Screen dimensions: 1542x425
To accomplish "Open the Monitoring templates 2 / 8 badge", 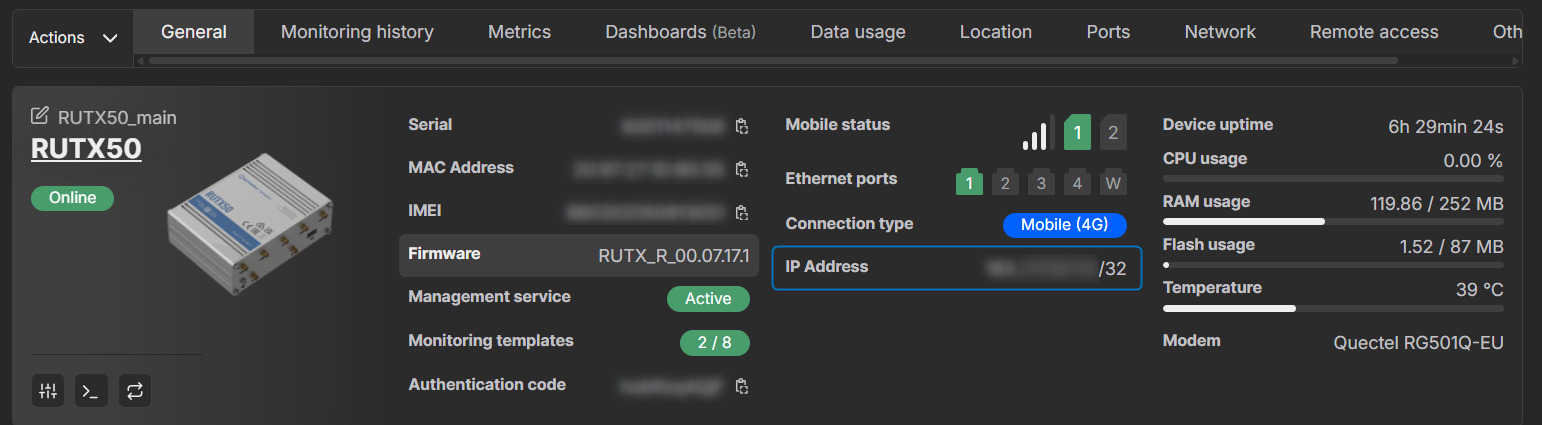I will [x=714, y=343].
